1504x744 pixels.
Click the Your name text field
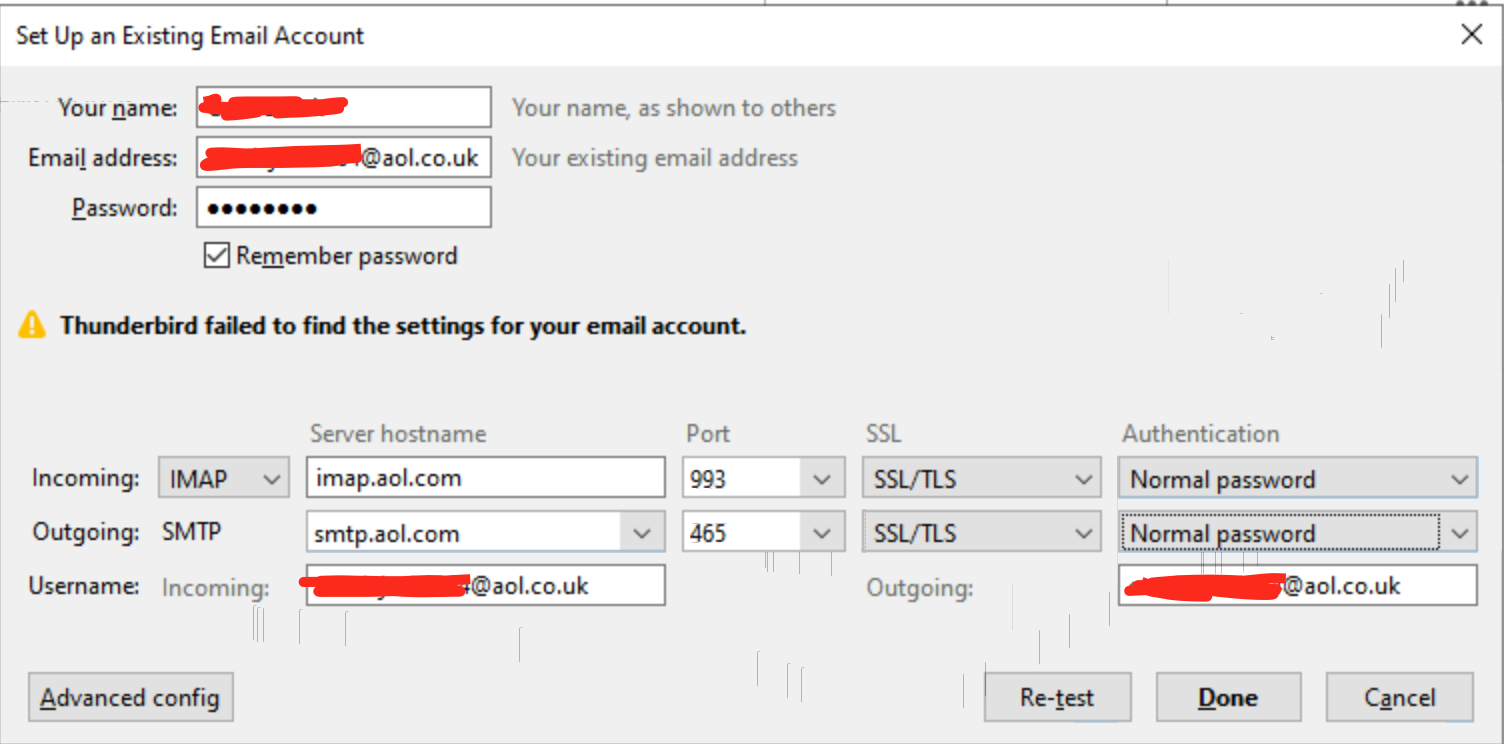pyautogui.click(x=343, y=107)
